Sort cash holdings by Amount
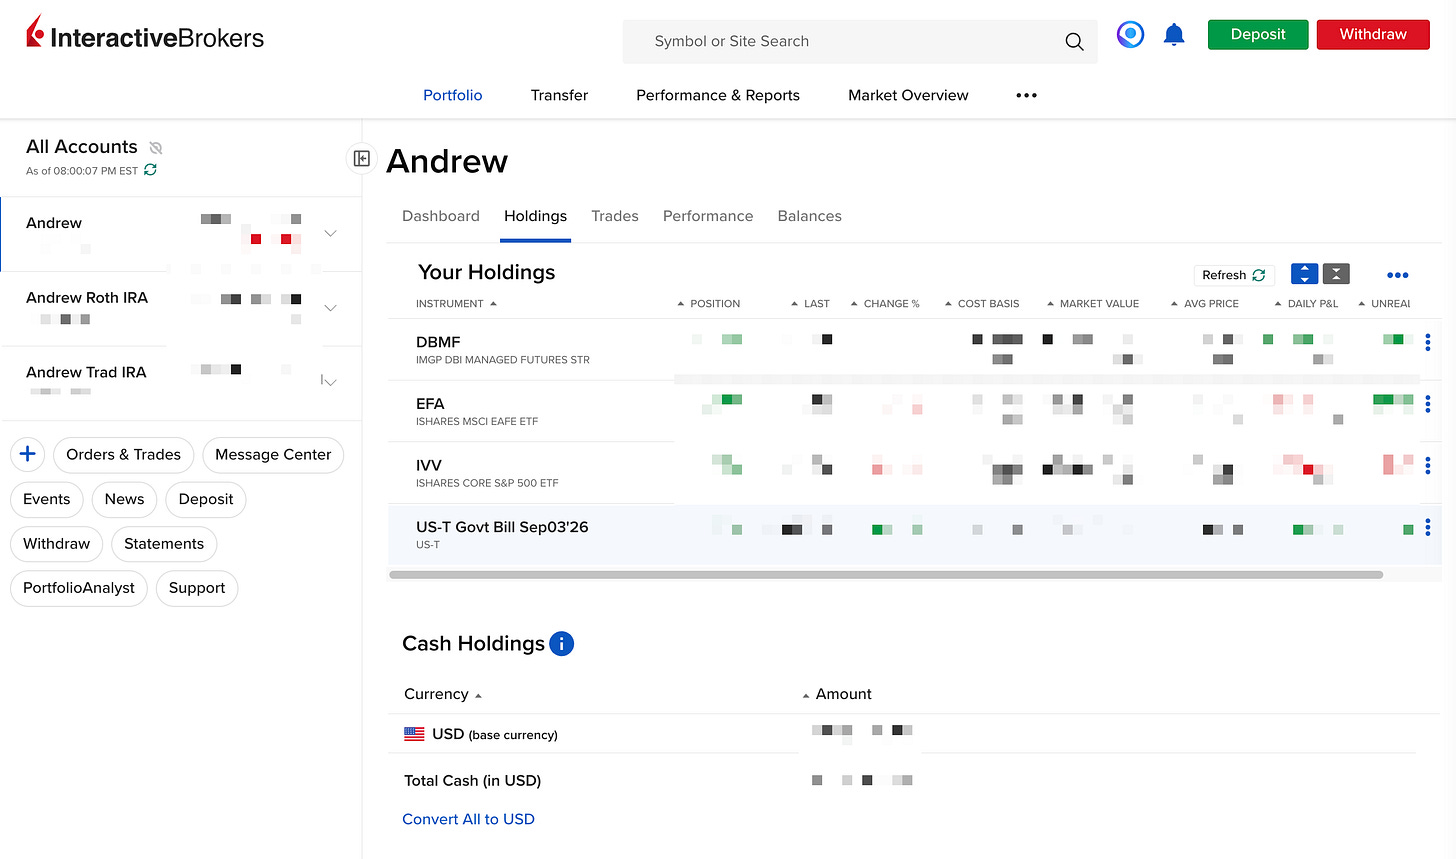This screenshot has height=859, width=1456. (x=837, y=694)
